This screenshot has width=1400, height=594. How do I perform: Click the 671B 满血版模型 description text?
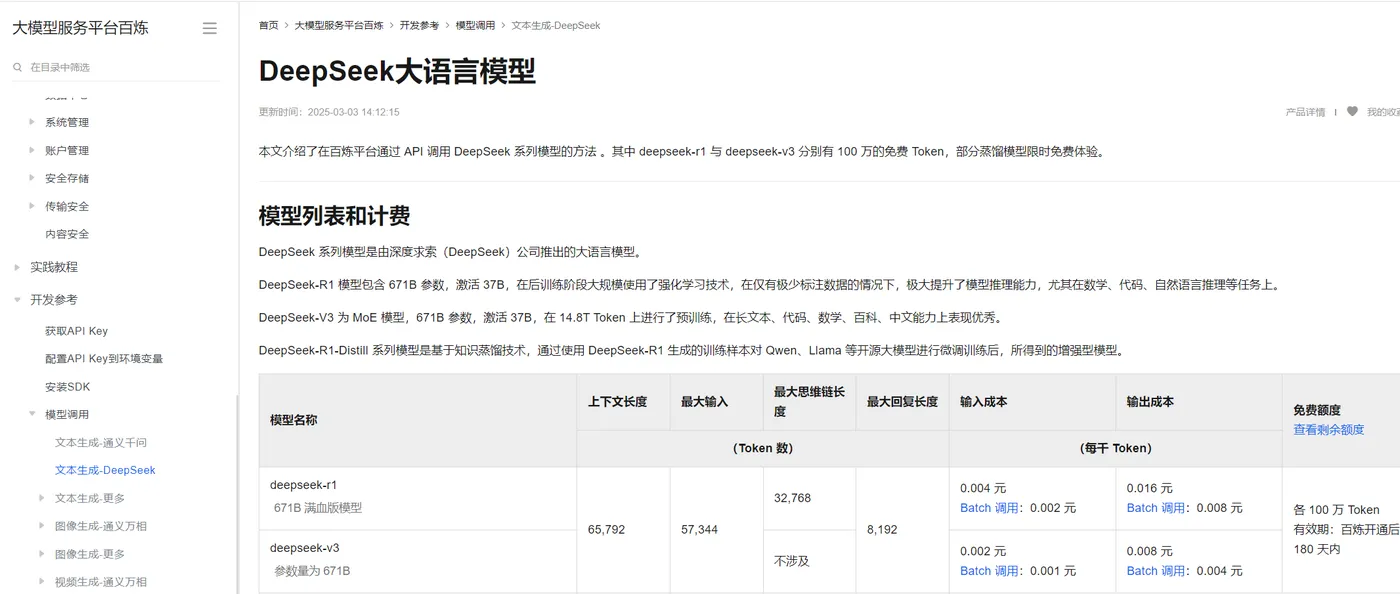[318, 508]
